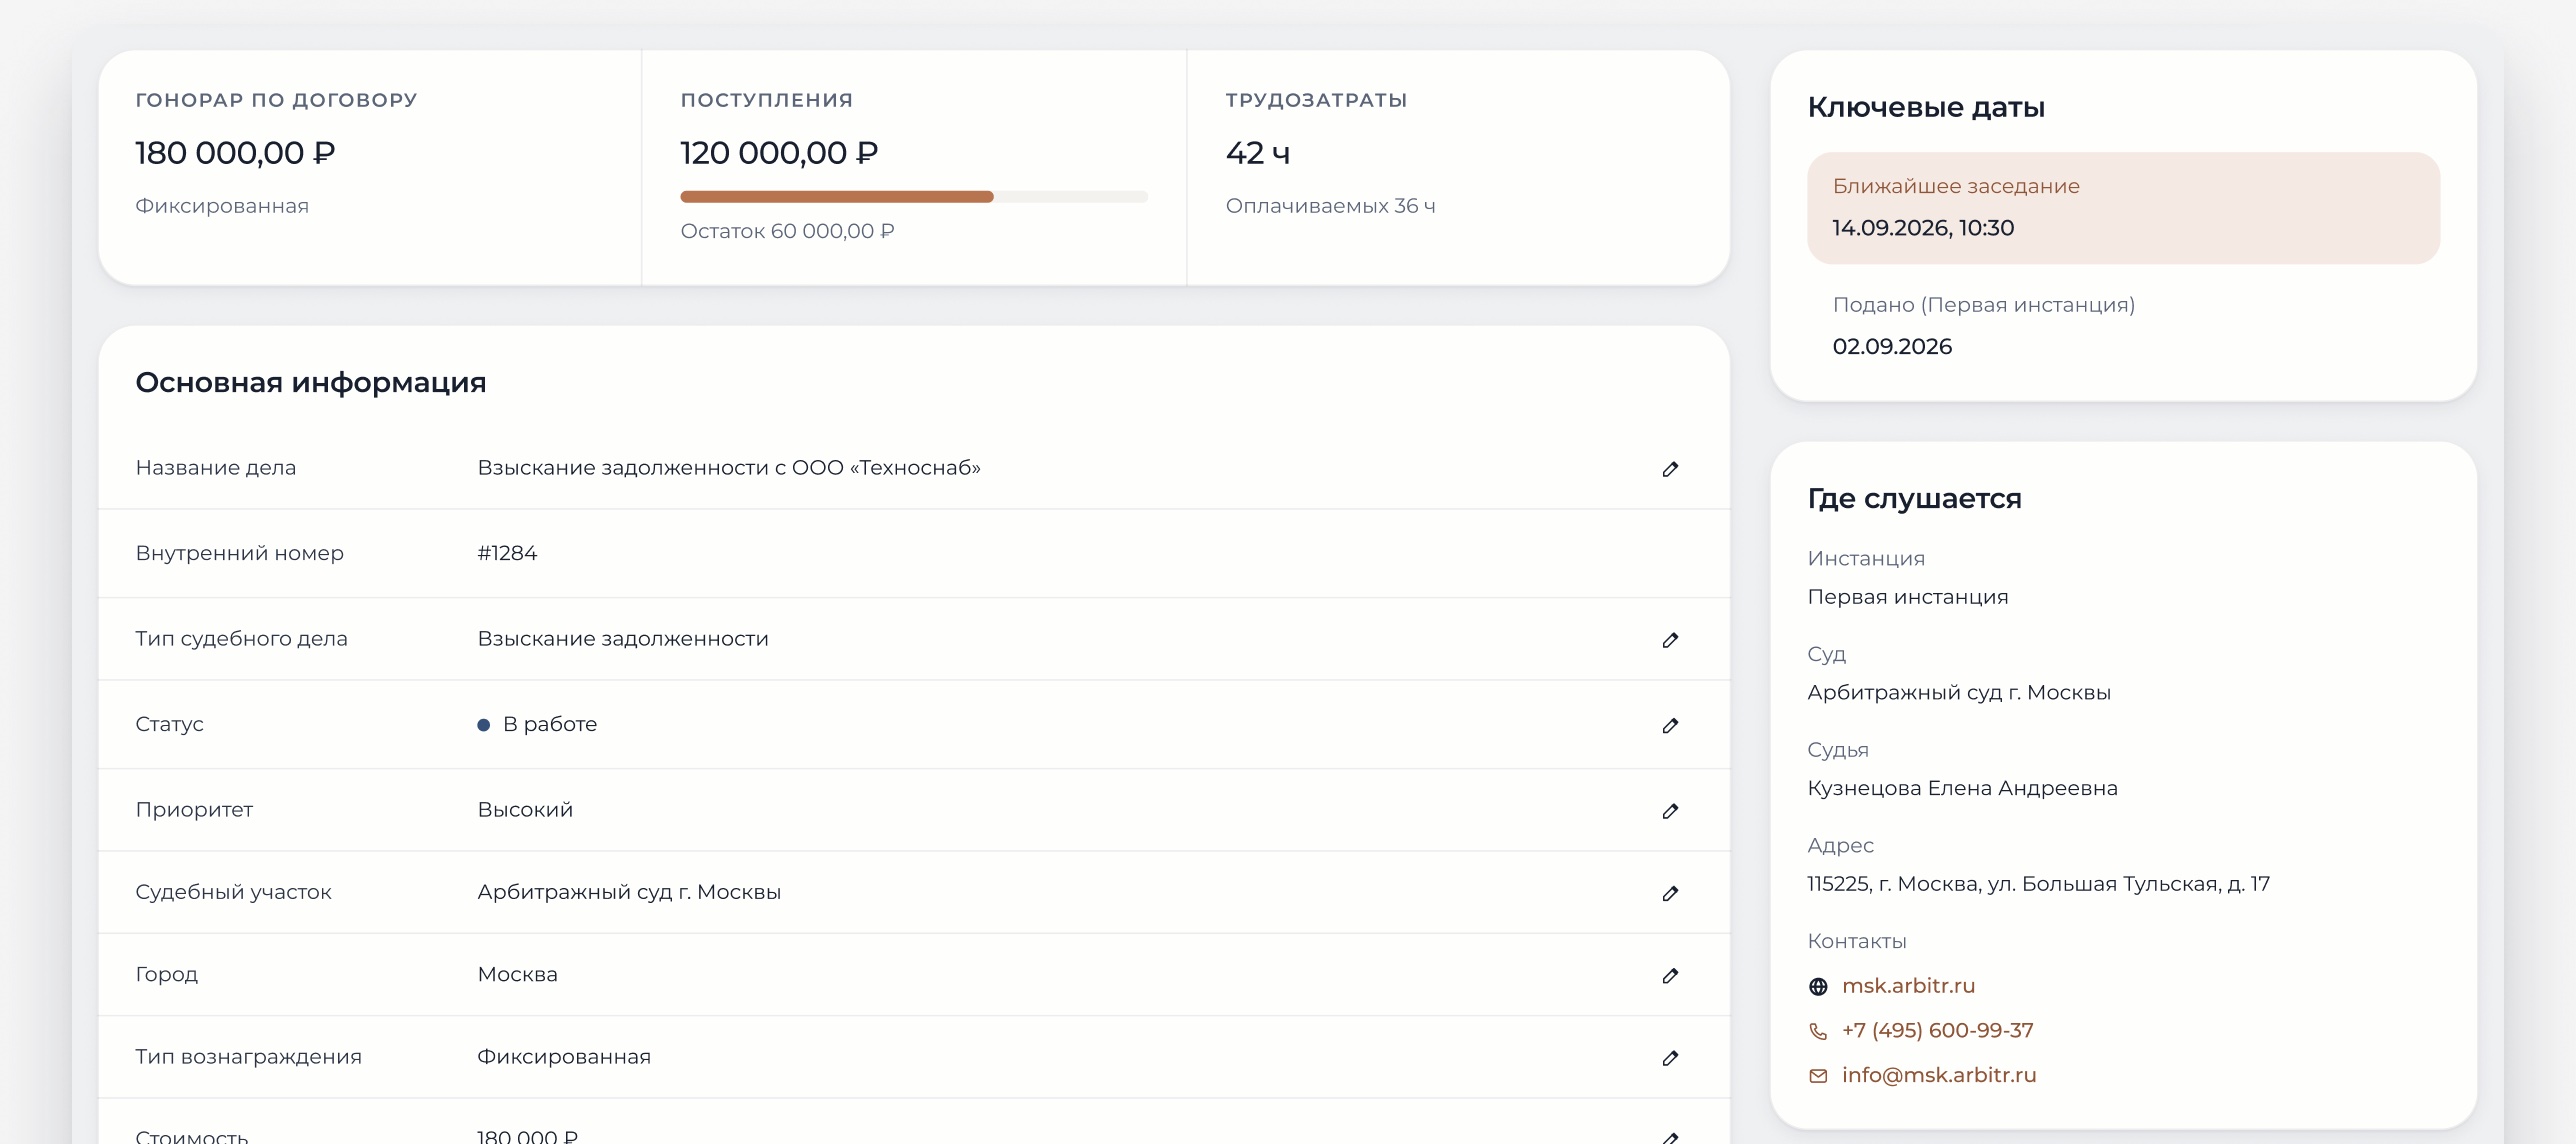Screen dimensions: 2576x1144
Task: Click the edit pencil for Приоритет
Action: 1670,811
